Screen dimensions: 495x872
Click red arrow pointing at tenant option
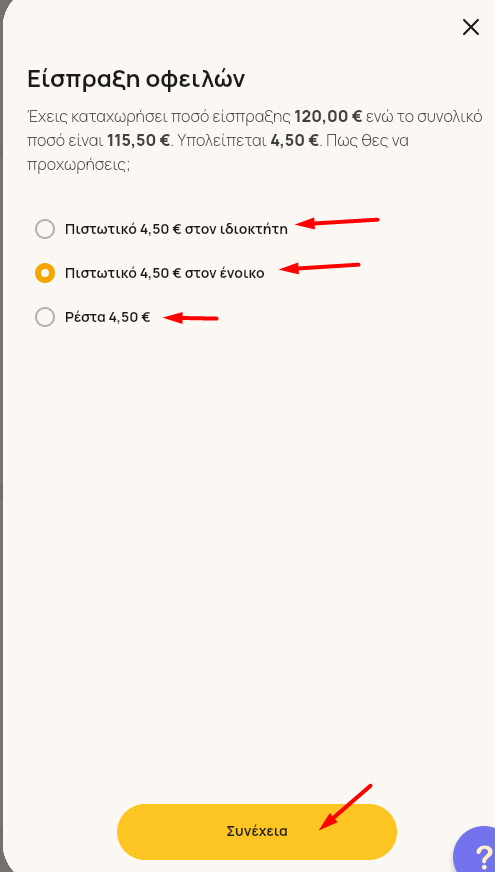[x=320, y=267]
